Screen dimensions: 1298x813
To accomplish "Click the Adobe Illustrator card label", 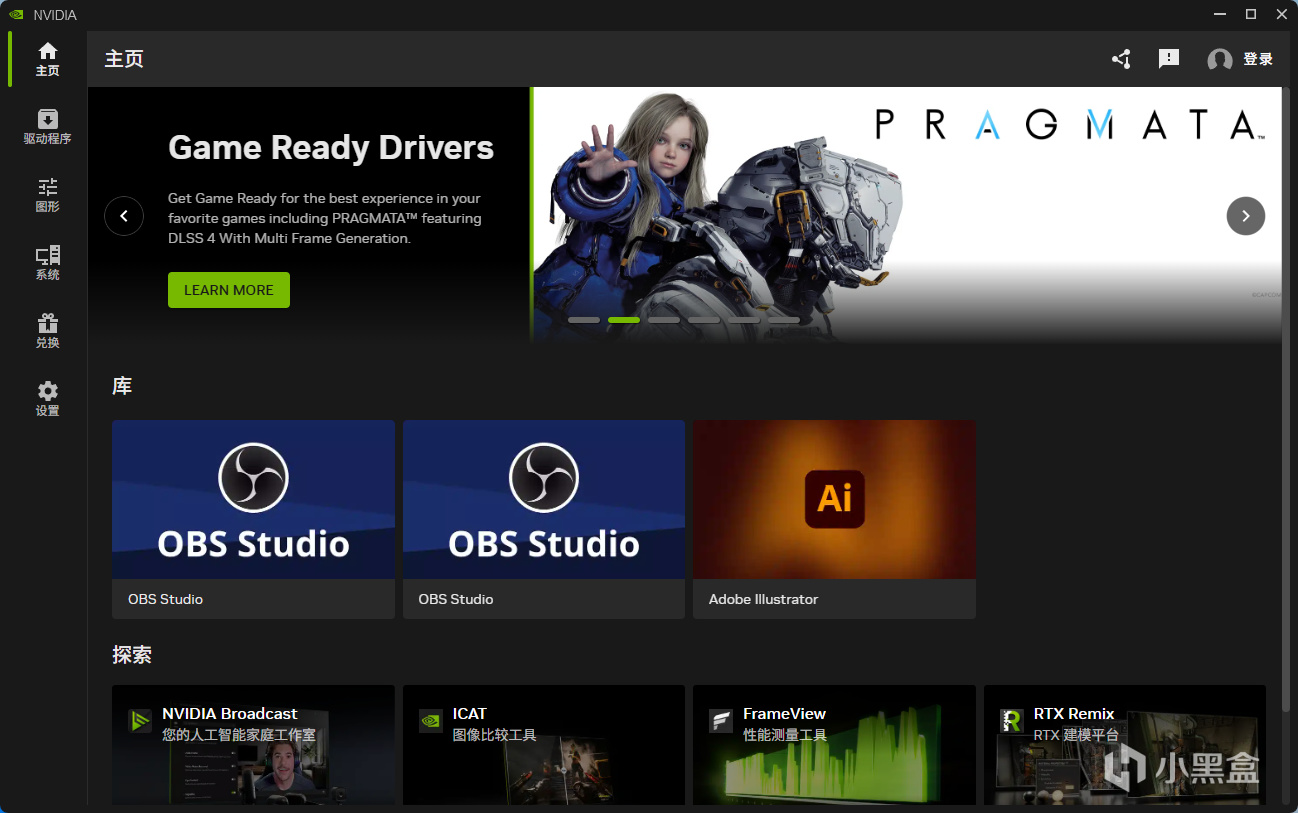I will tap(763, 599).
